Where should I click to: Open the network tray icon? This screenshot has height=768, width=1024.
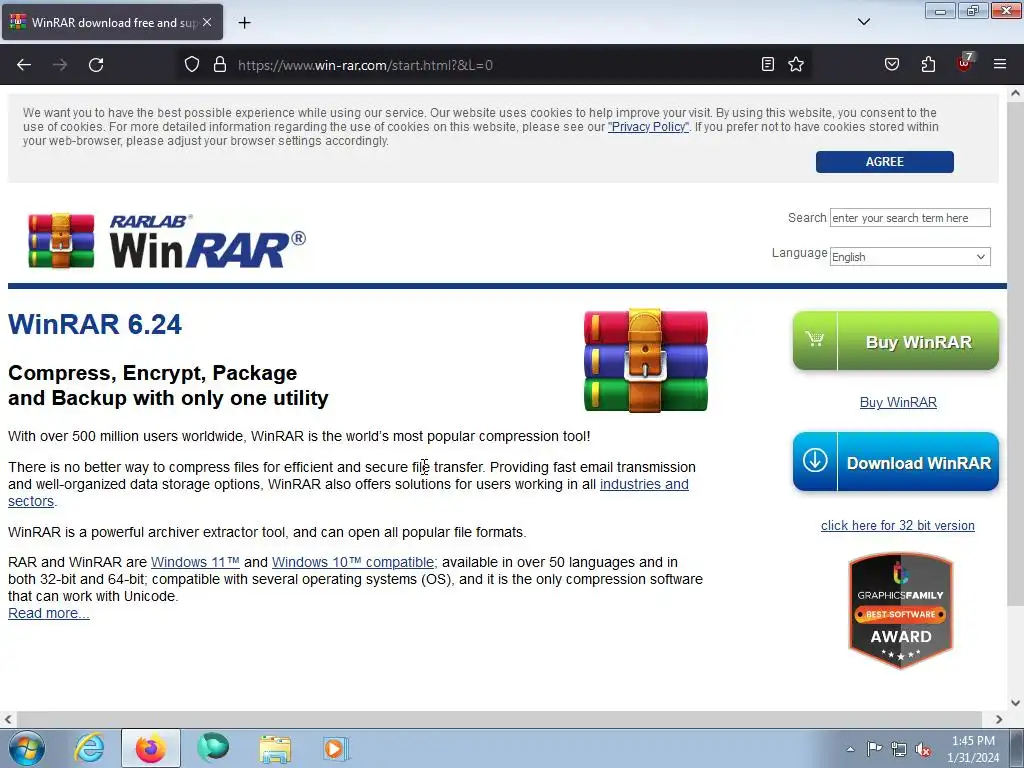click(899, 749)
